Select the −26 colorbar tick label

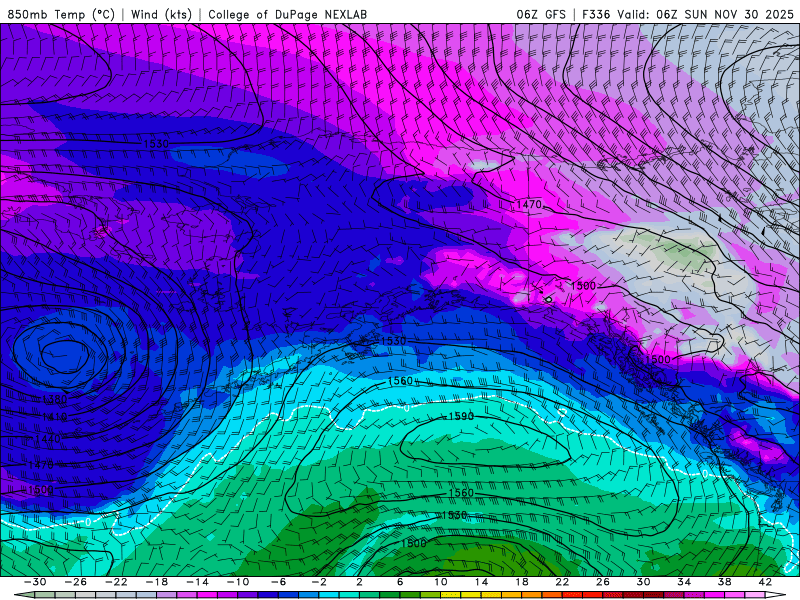pos(76,582)
